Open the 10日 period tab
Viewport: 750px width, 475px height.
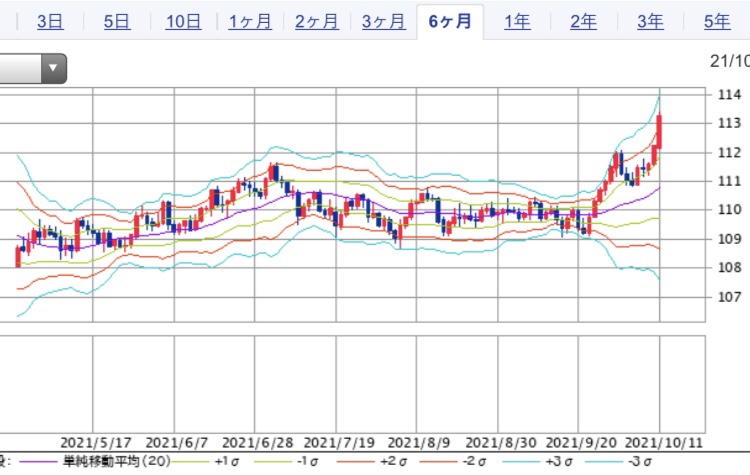[x=183, y=22]
